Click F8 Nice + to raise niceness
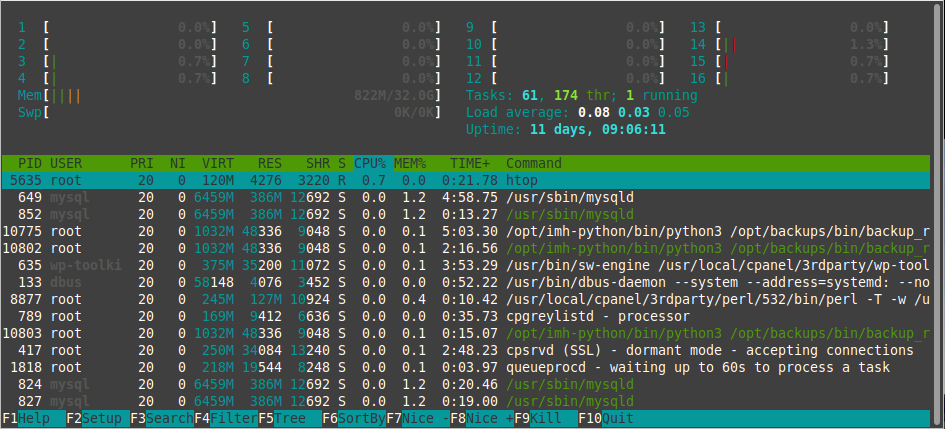Viewport: 945px width, 429px height. click(482, 418)
